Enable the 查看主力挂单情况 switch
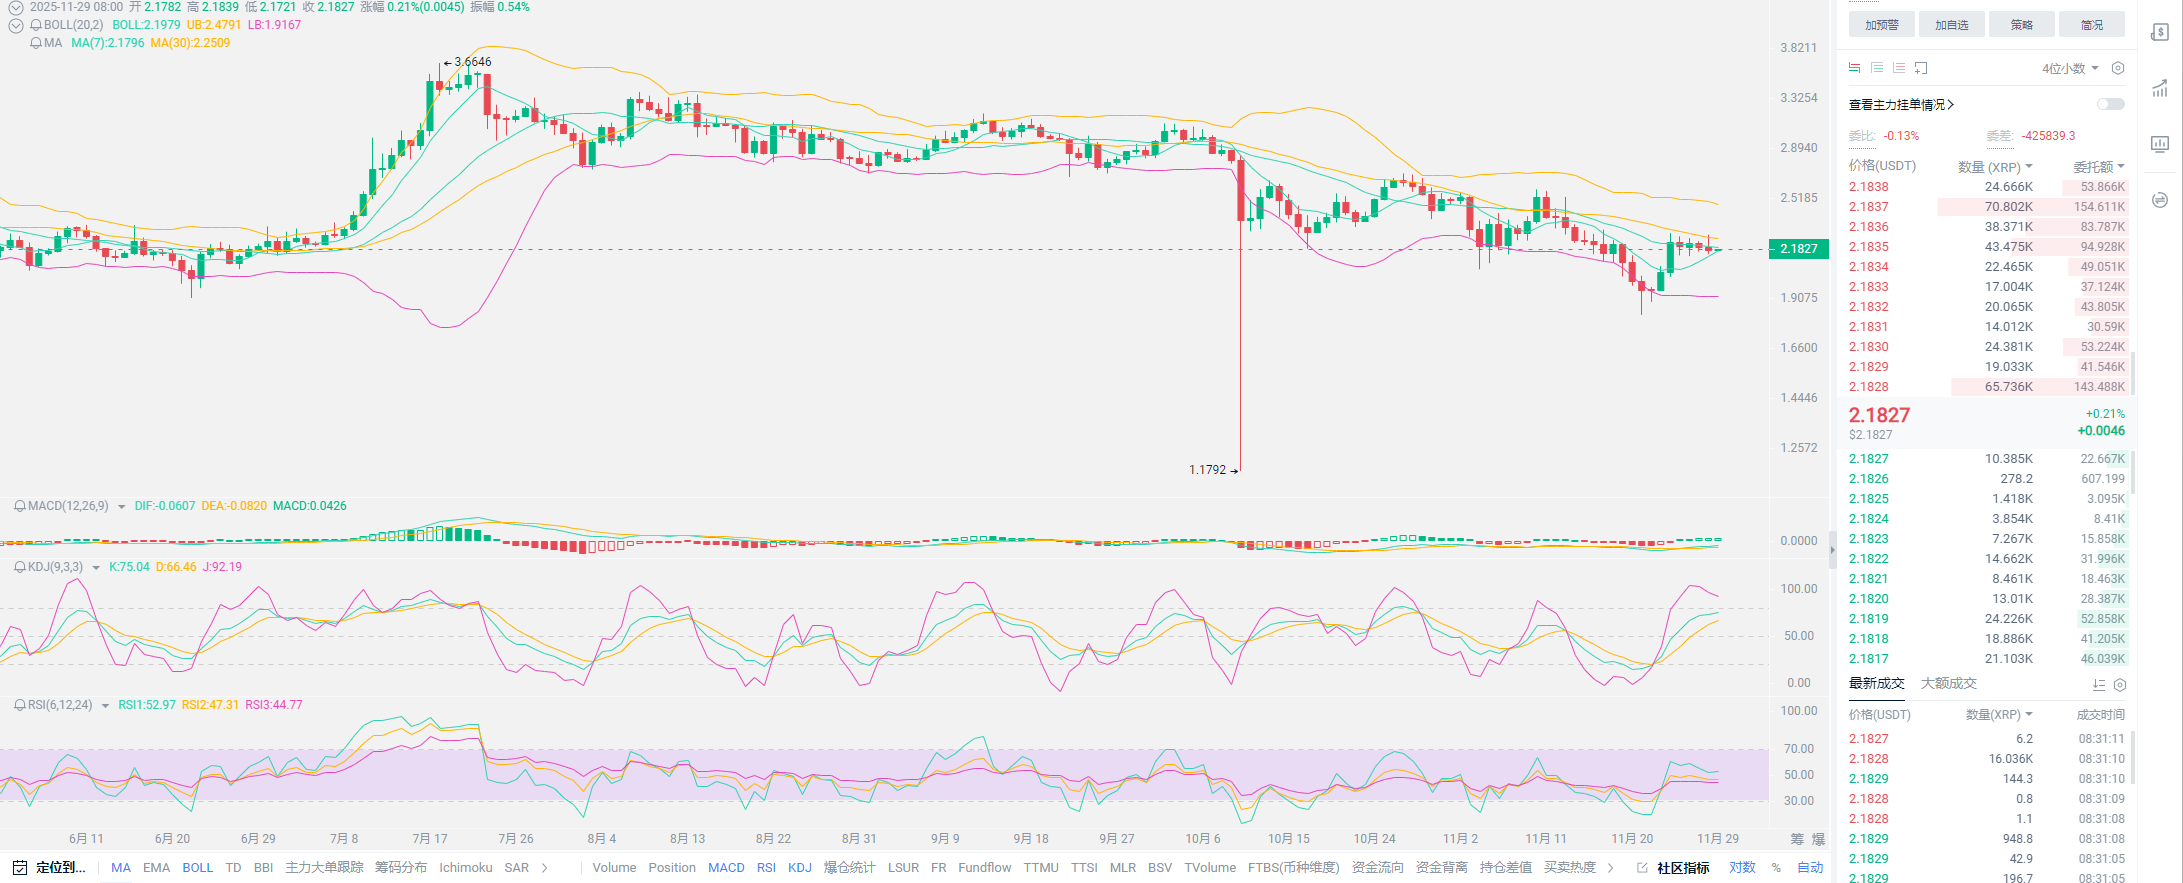 click(x=2110, y=104)
